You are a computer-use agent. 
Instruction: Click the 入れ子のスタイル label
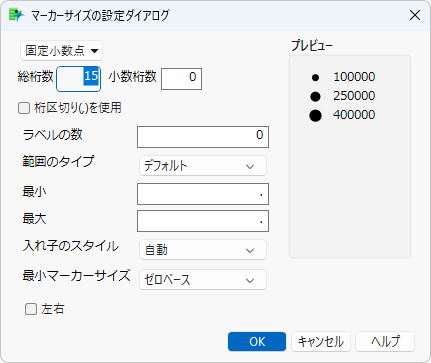click(x=71, y=246)
